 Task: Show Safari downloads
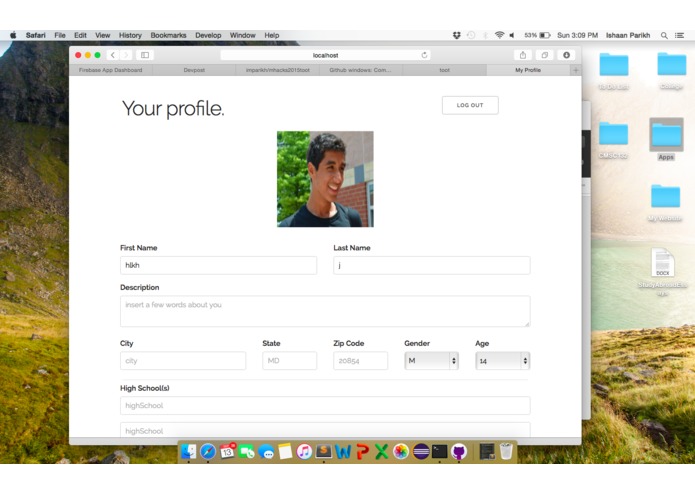pyautogui.click(x=566, y=55)
